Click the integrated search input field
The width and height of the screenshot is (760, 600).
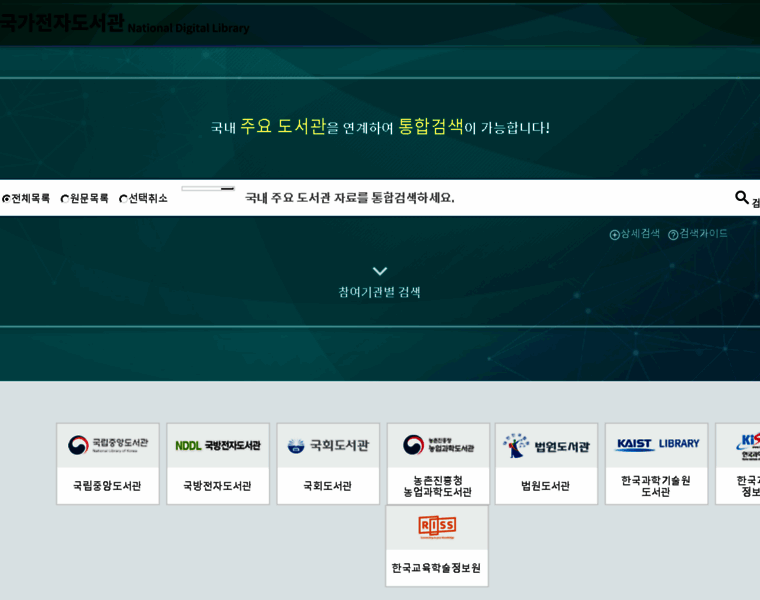[x=485, y=198]
